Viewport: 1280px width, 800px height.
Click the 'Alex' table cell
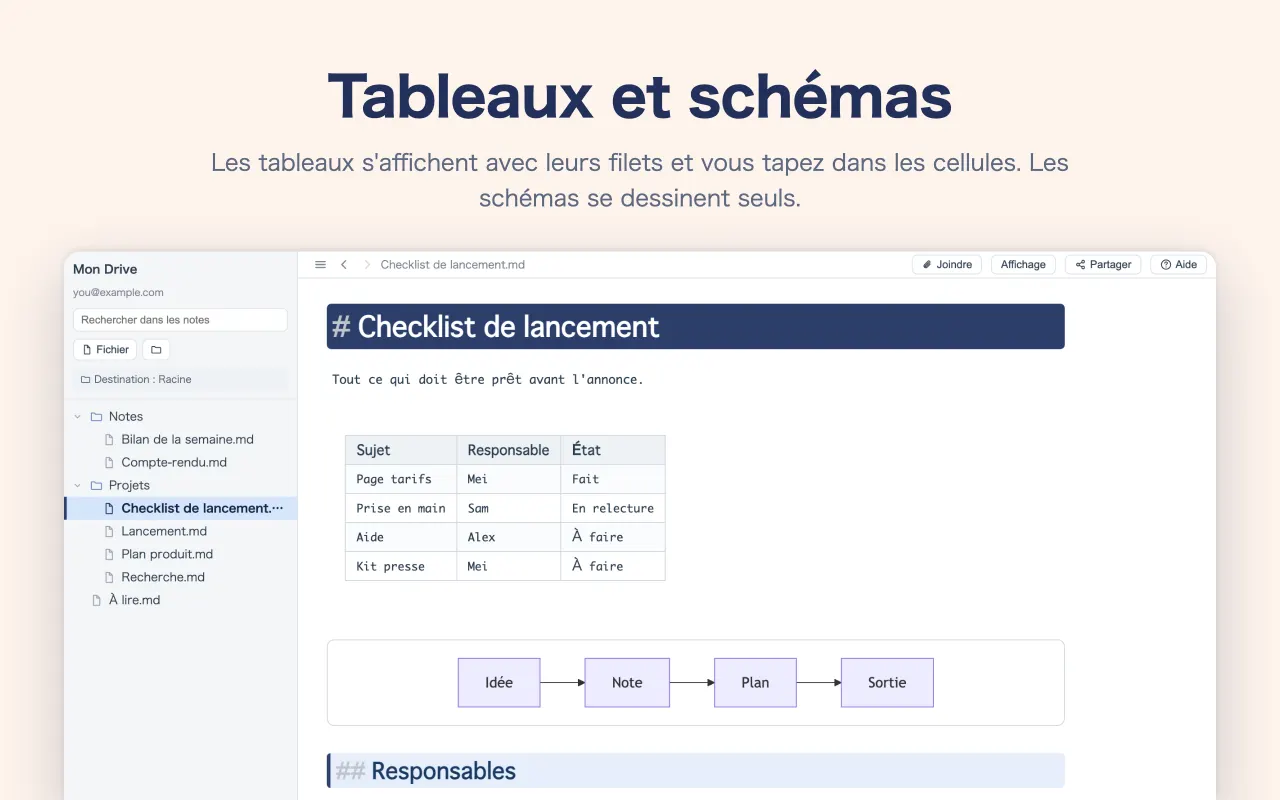point(509,537)
